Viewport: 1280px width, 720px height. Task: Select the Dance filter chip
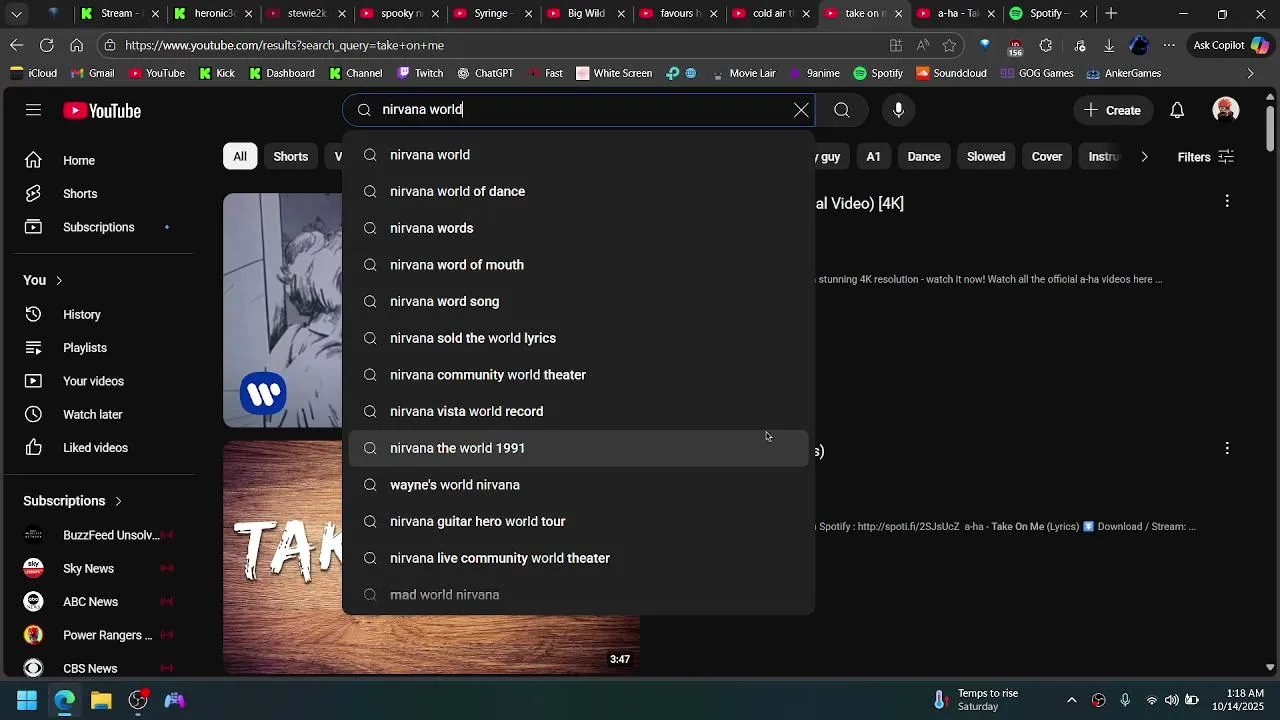point(924,157)
